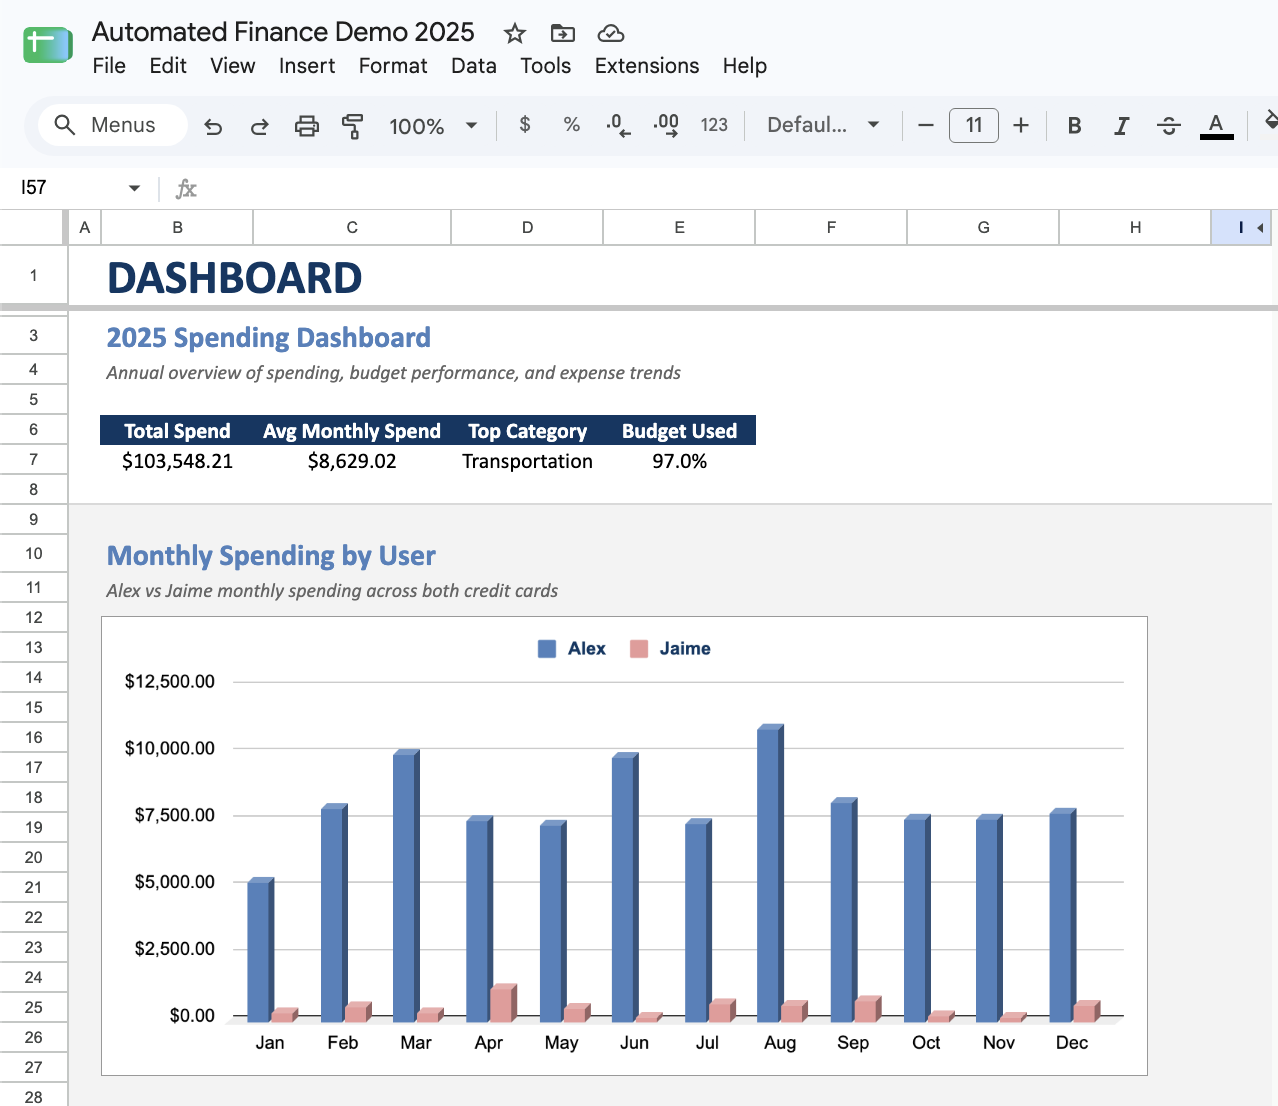
Task: Click the Redo arrow
Action: [x=259, y=126]
